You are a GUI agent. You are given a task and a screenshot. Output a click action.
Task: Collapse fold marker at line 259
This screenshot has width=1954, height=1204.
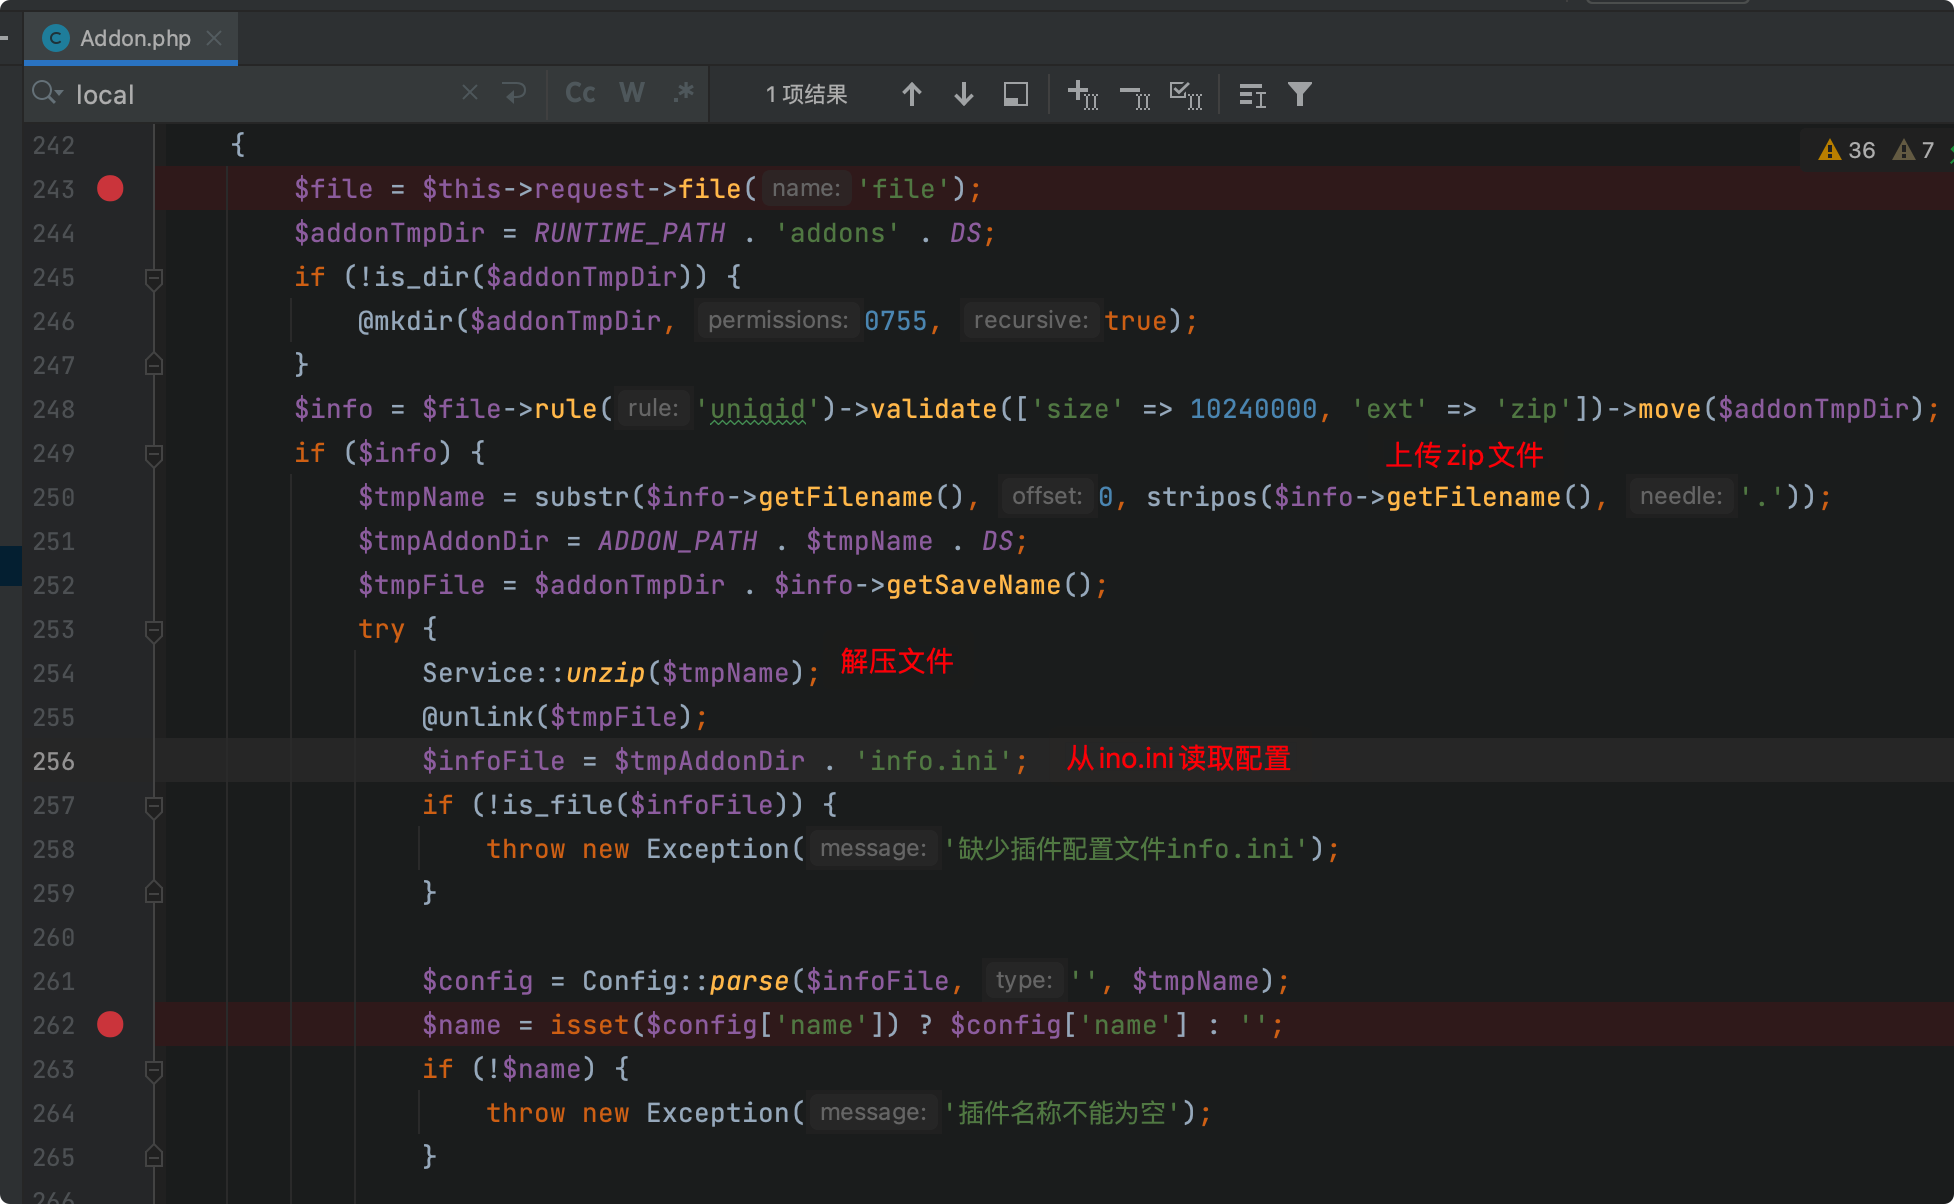click(154, 893)
